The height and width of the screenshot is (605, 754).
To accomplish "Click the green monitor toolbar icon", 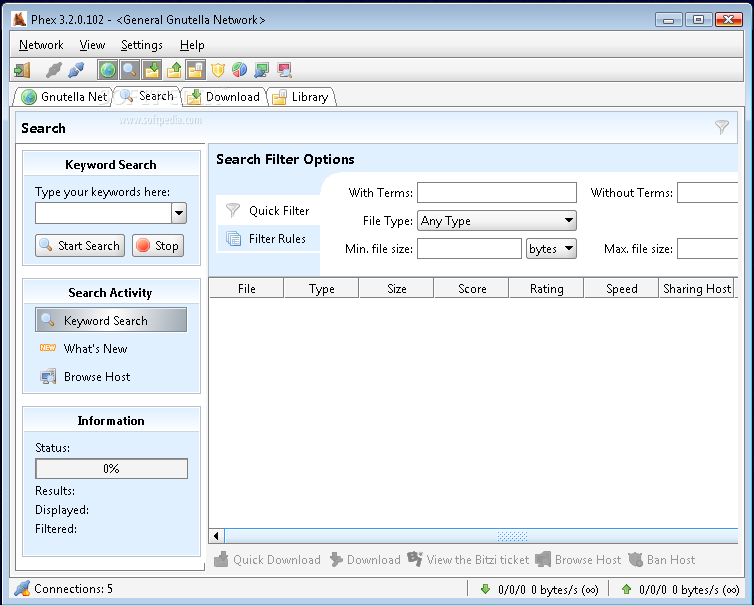I will pos(262,70).
